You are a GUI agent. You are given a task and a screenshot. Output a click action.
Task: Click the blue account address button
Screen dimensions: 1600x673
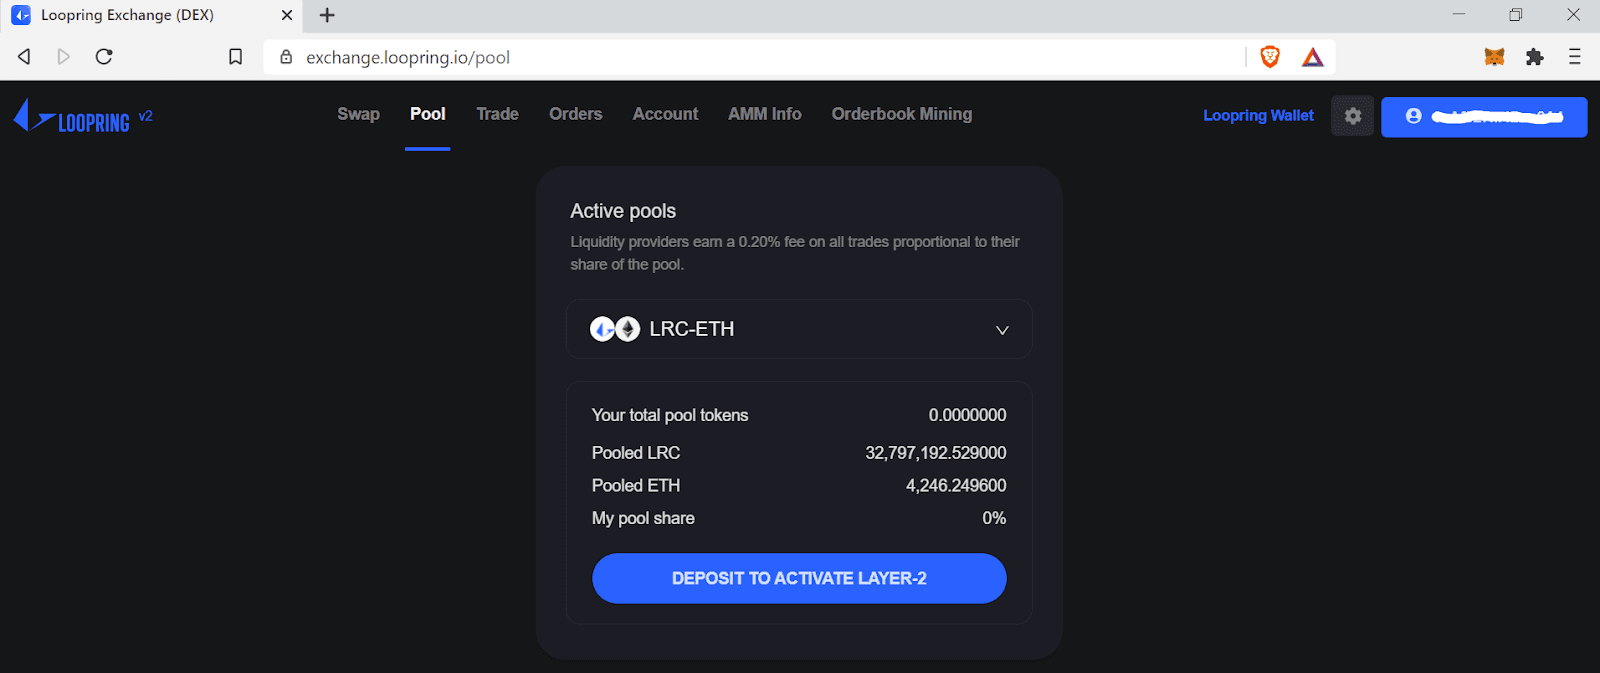[x=1483, y=117]
